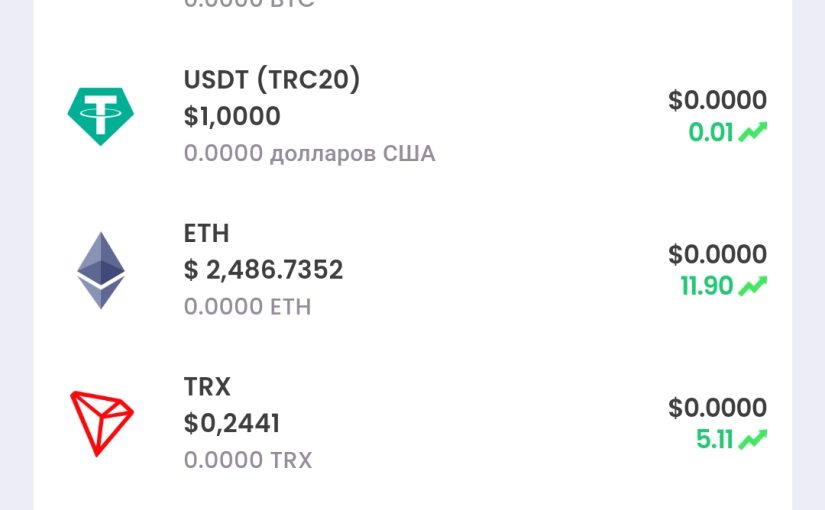Click the red TRON TRX logo
The width and height of the screenshot is (825, 510).
(x=101, y=423)
